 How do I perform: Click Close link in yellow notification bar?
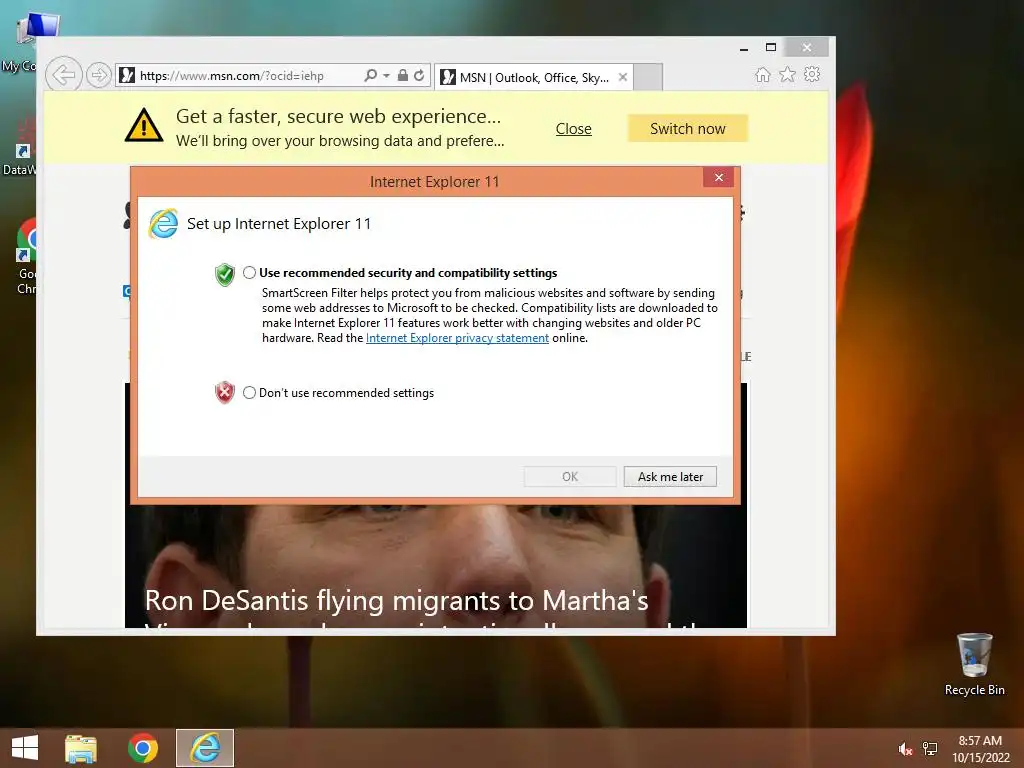click(573, 129)
